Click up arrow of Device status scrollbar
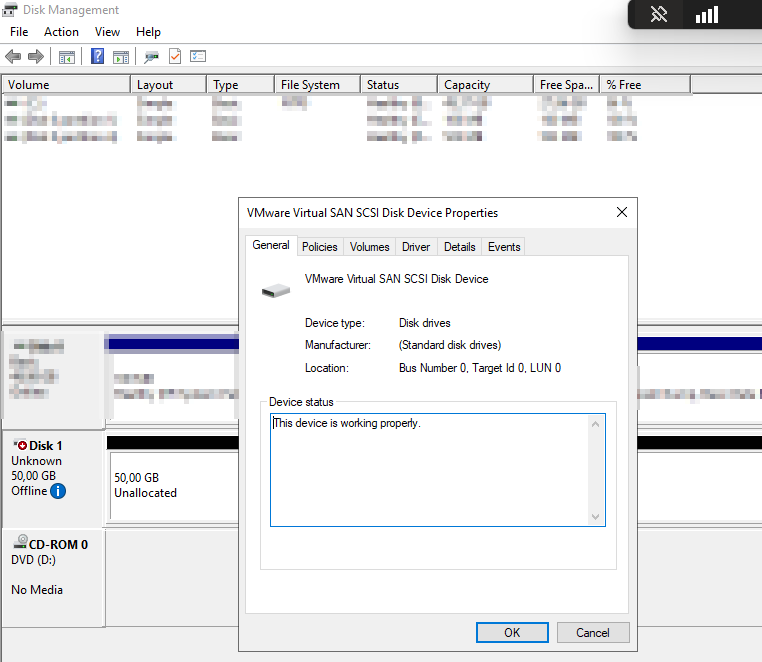 (595, 424)
